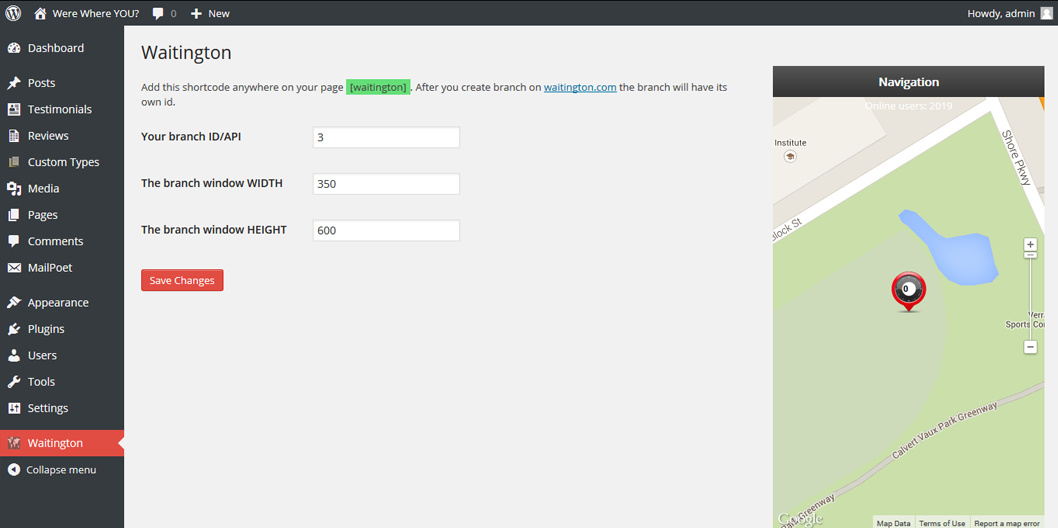Click the Collapse menu text

[61, 469]
